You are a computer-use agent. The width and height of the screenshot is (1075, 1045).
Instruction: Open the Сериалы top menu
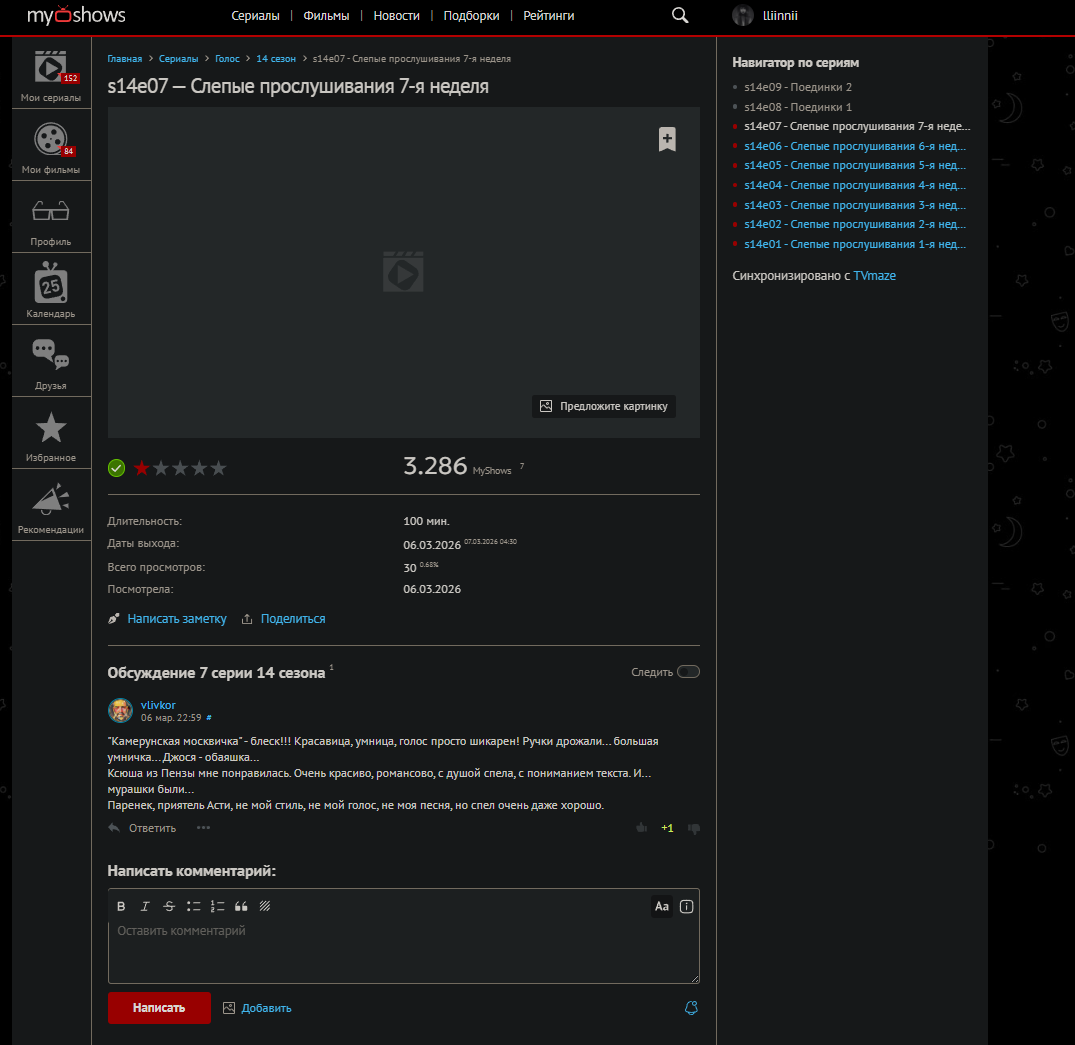(255, 16)
